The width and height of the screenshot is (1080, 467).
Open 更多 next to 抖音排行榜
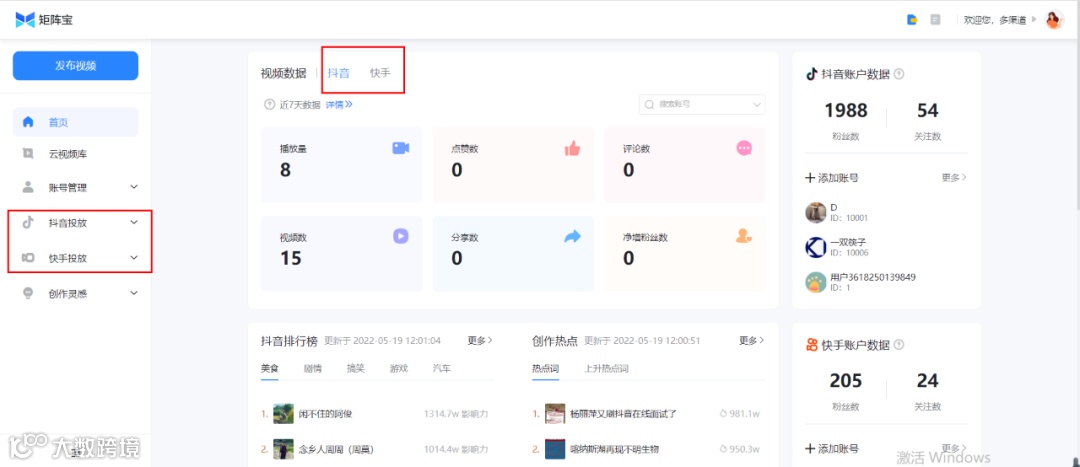(480, 340)
